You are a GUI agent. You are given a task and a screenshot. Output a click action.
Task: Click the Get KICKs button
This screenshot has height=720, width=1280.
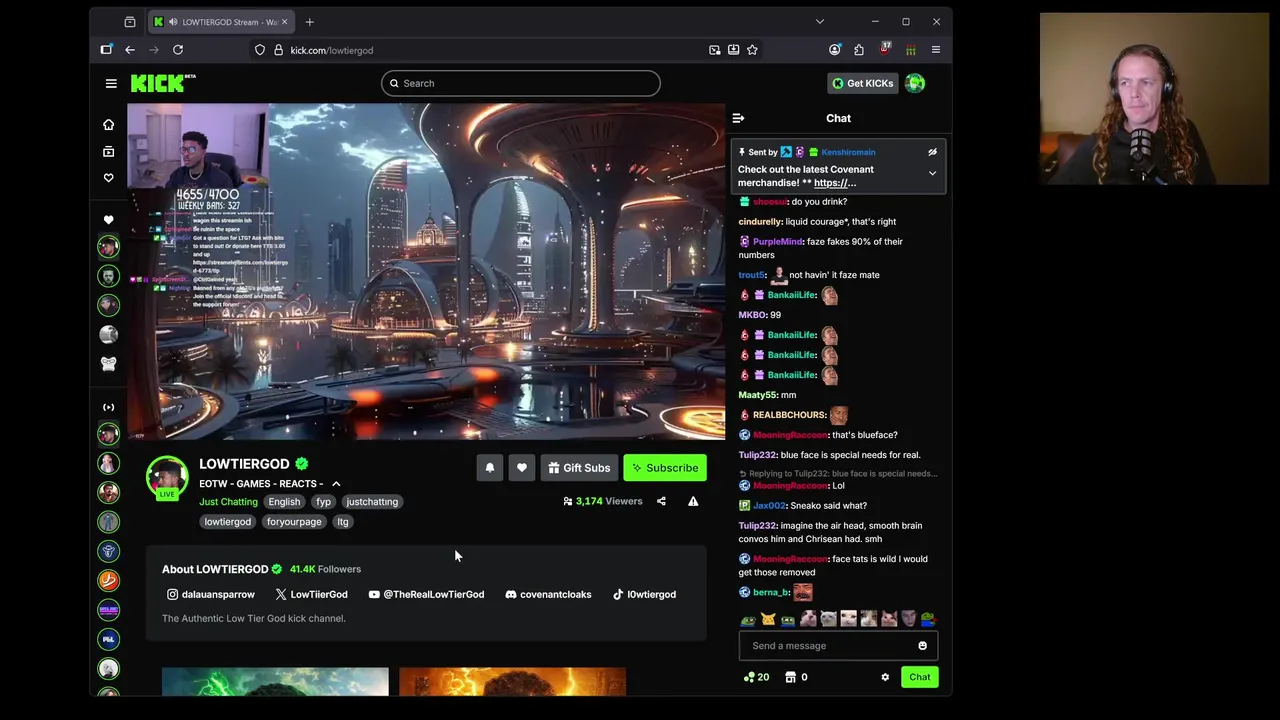click(x=862, y=83)
